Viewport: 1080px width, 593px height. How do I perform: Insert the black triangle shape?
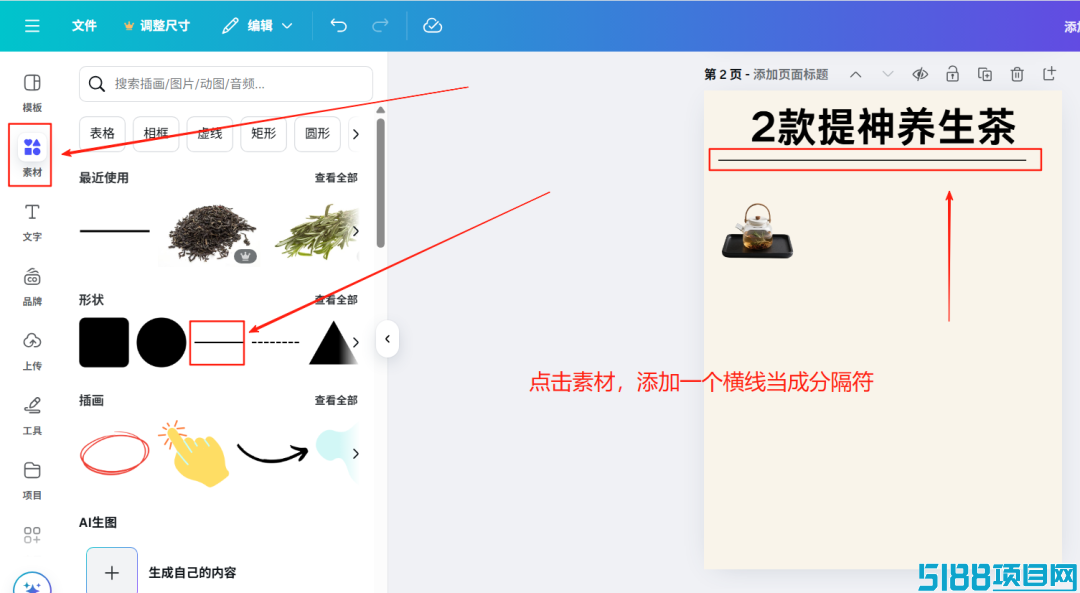click(333, 343)
